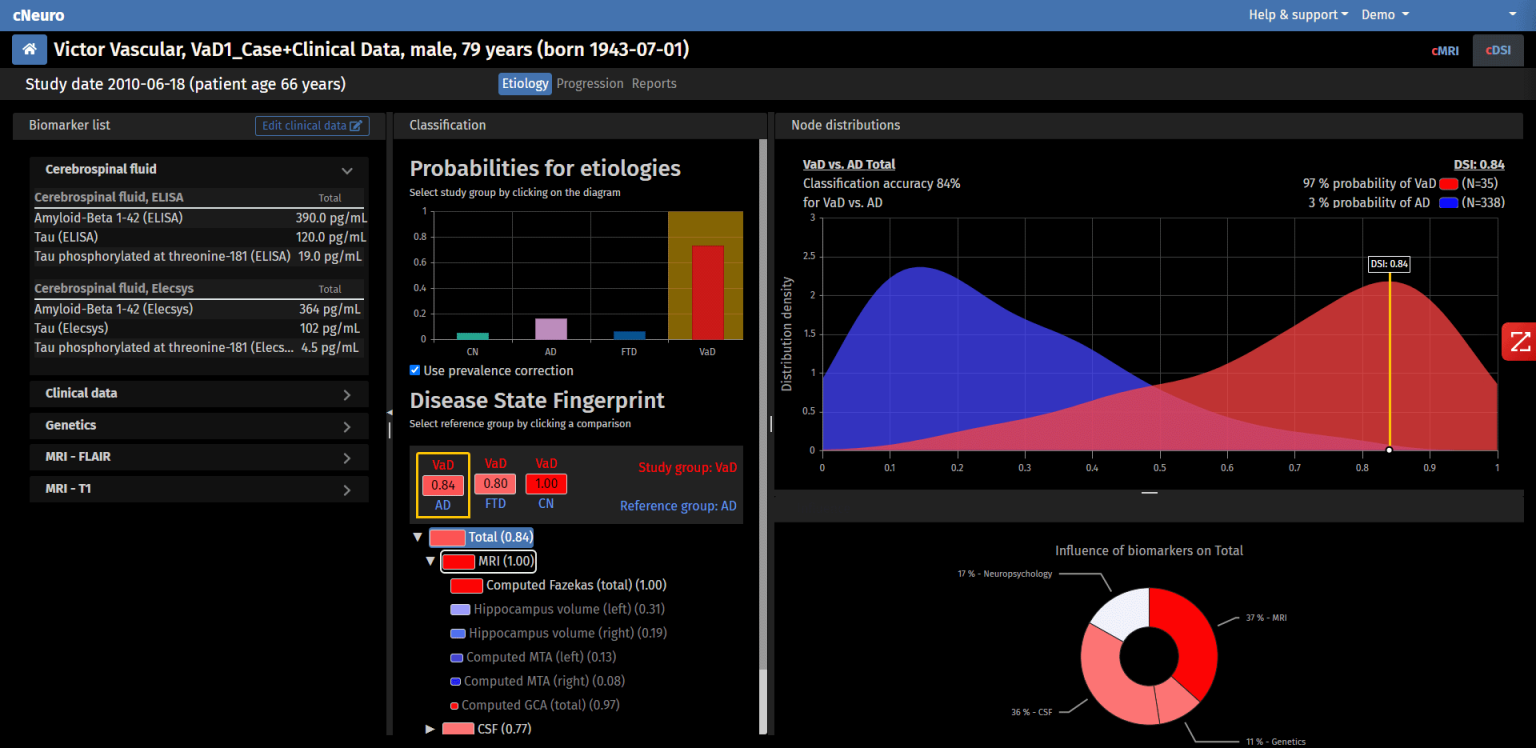Click Edit clinical data button
This screenshot has height=748, width=1536.
[312, 126]
